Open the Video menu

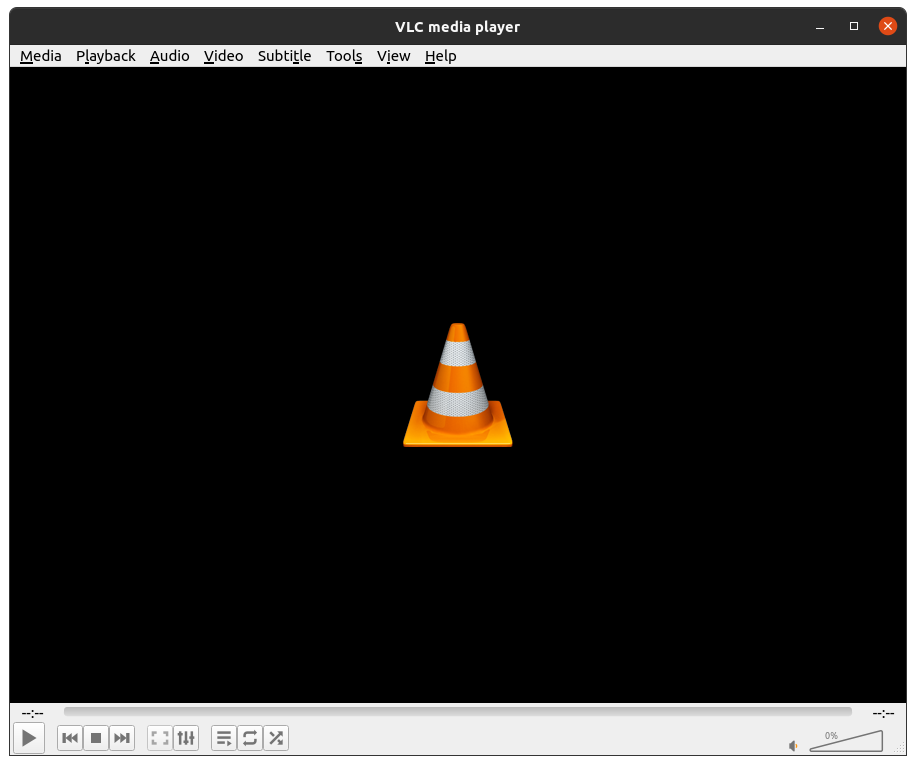[x=223, y=56]
